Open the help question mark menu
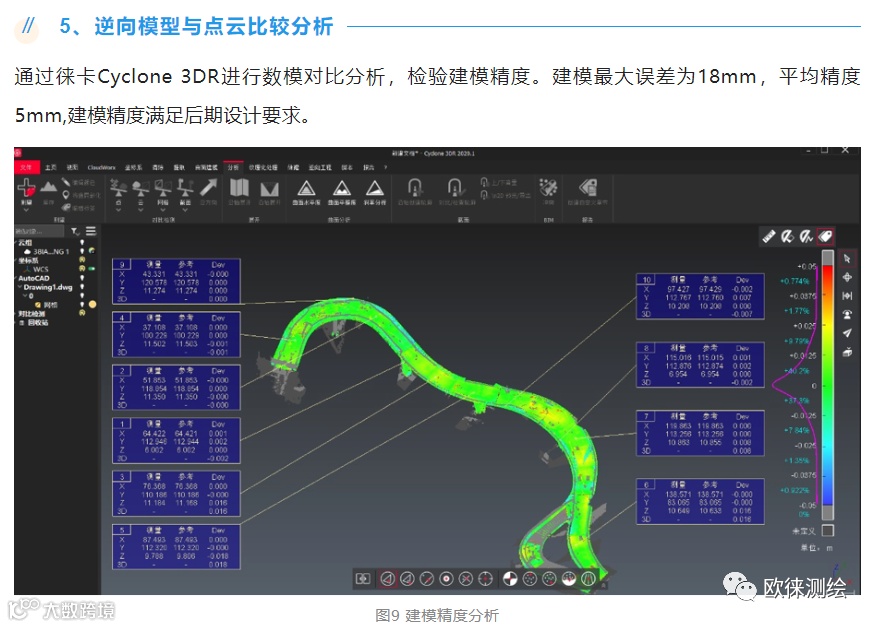876x627 pixels. [385, 167]
